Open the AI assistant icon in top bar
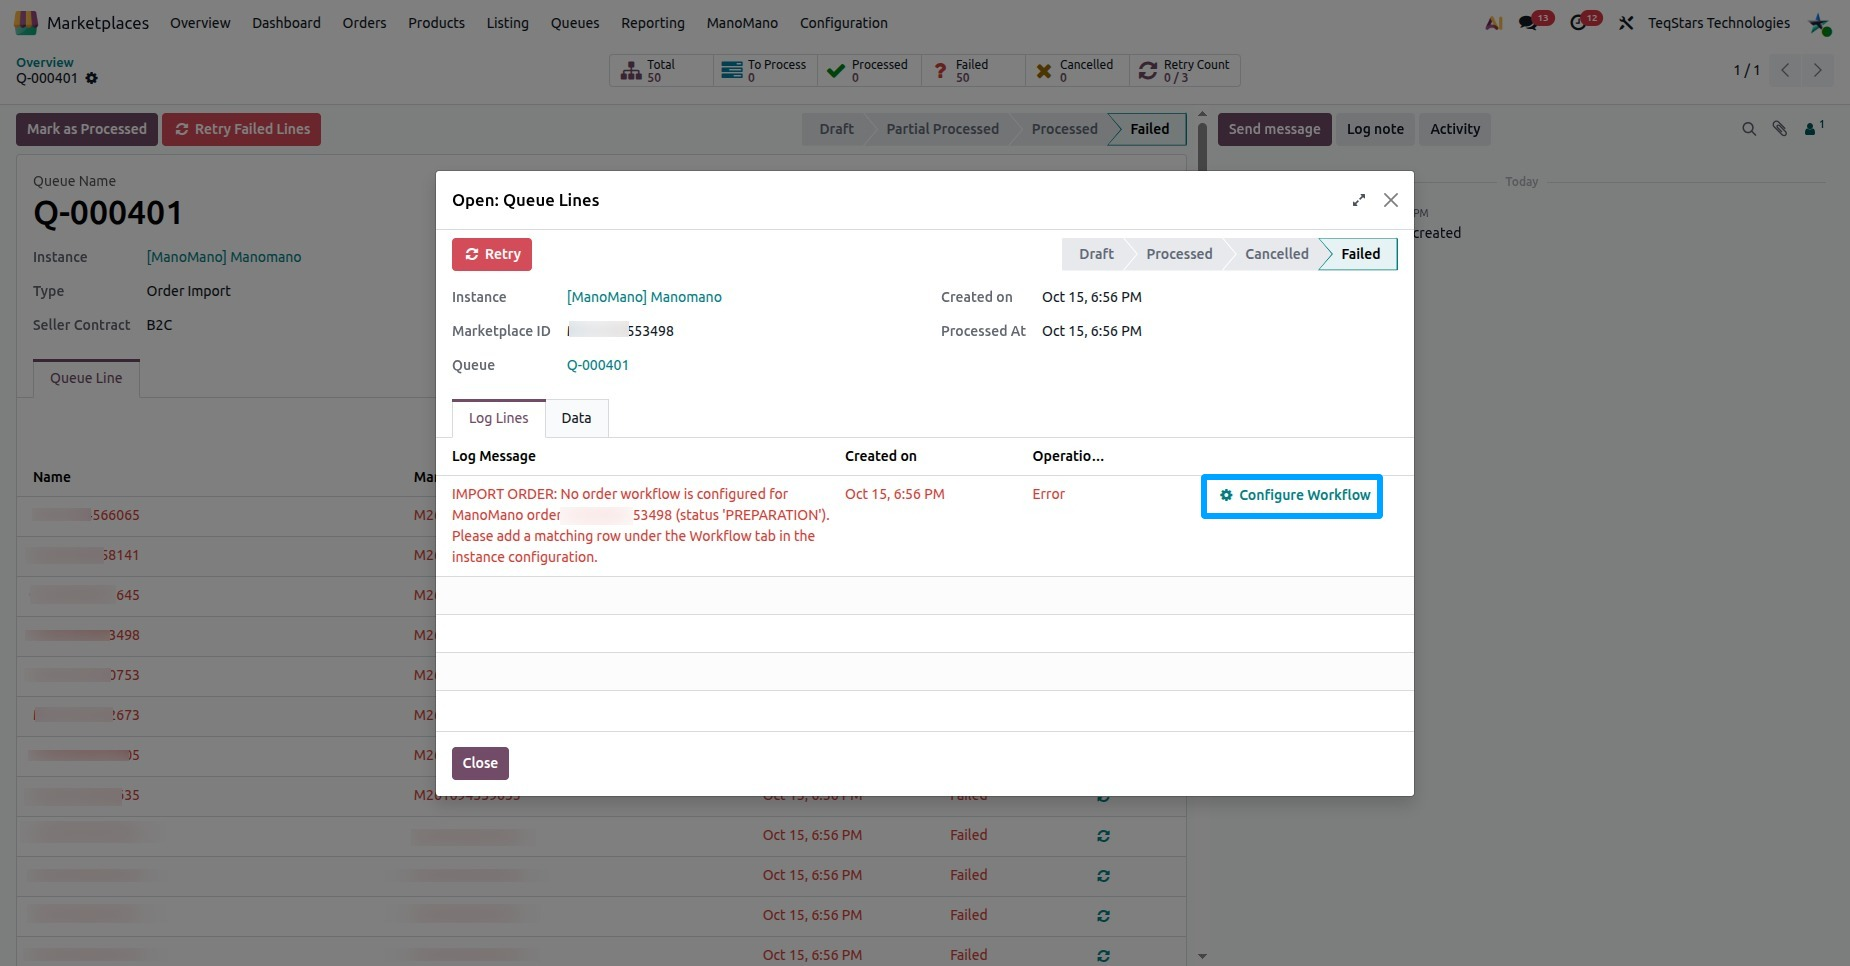1850x966 pixels. [x=1494, y=23]
